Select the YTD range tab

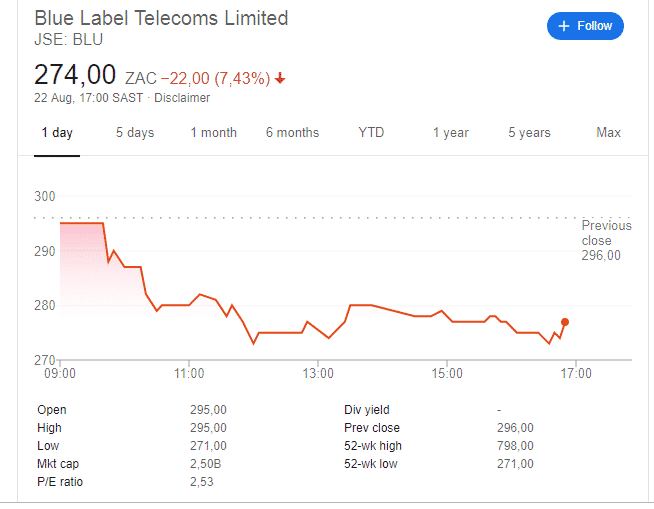tap(371, 132)
